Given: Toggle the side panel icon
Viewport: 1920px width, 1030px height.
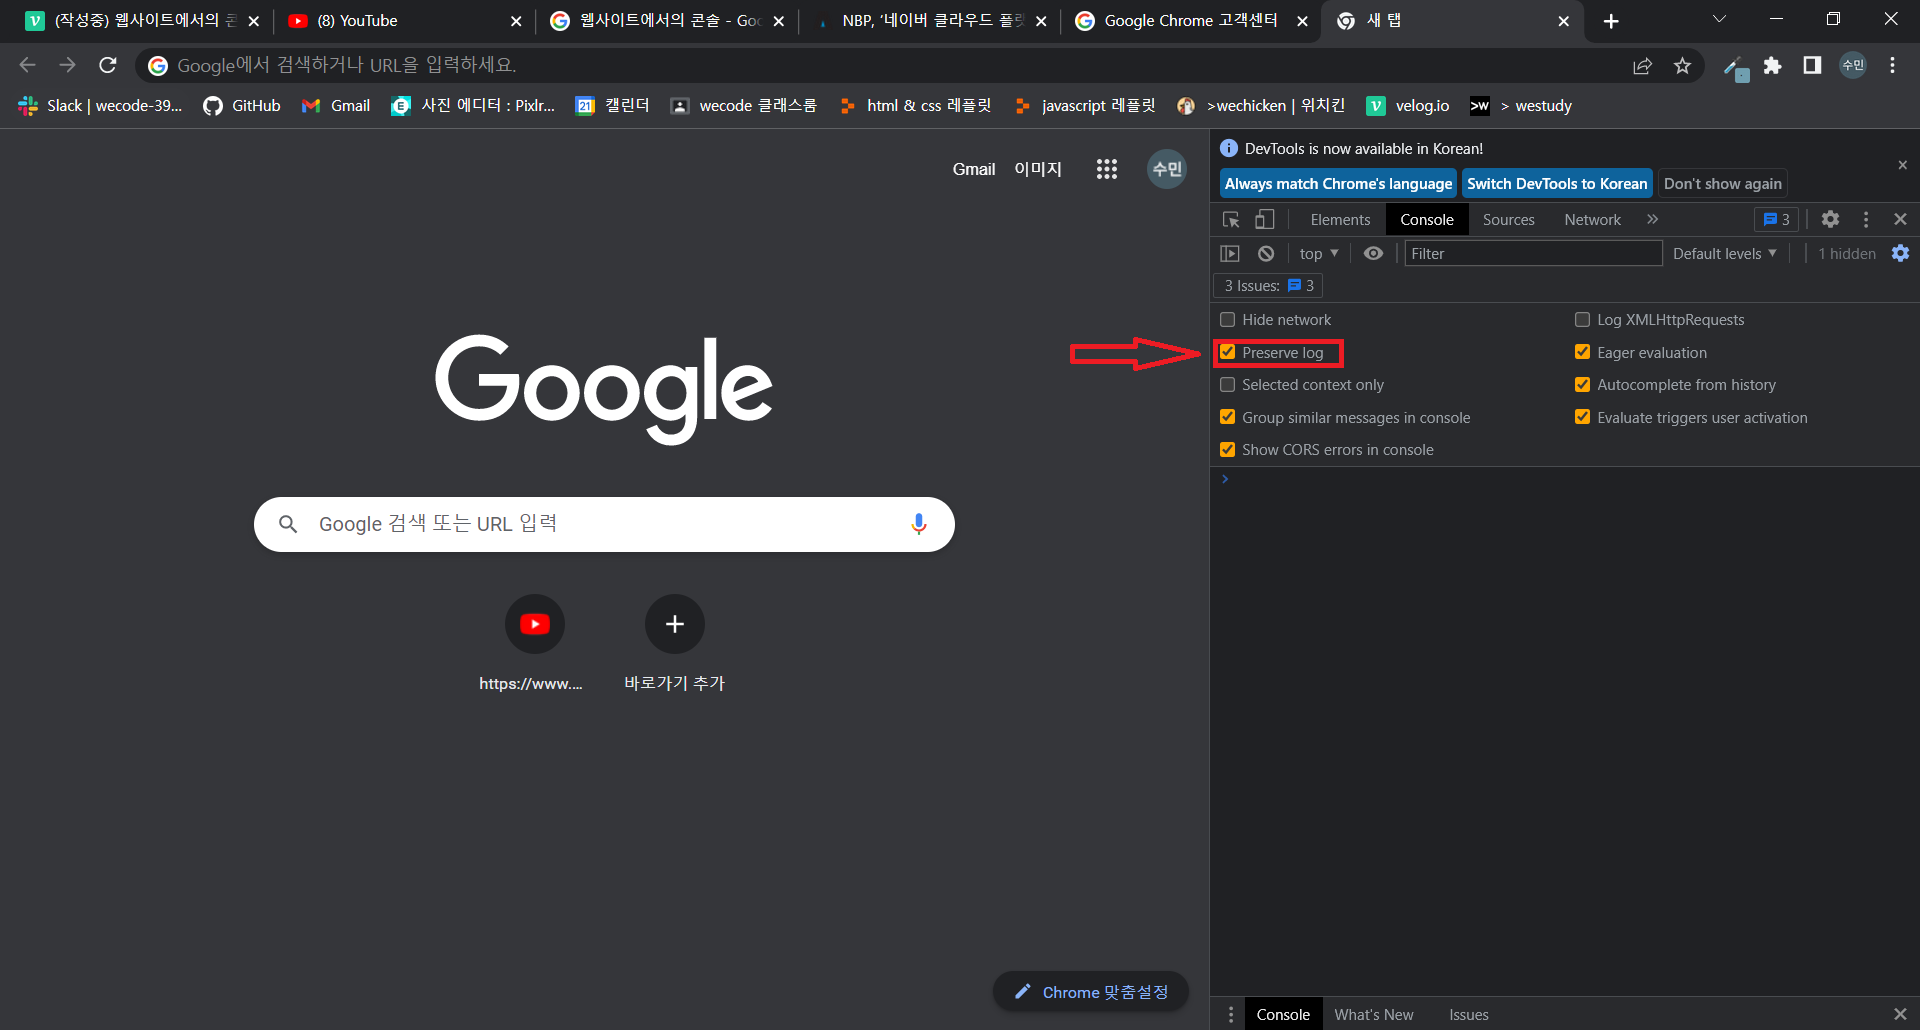Looking at the screenshot, I should pos(1812,66).
